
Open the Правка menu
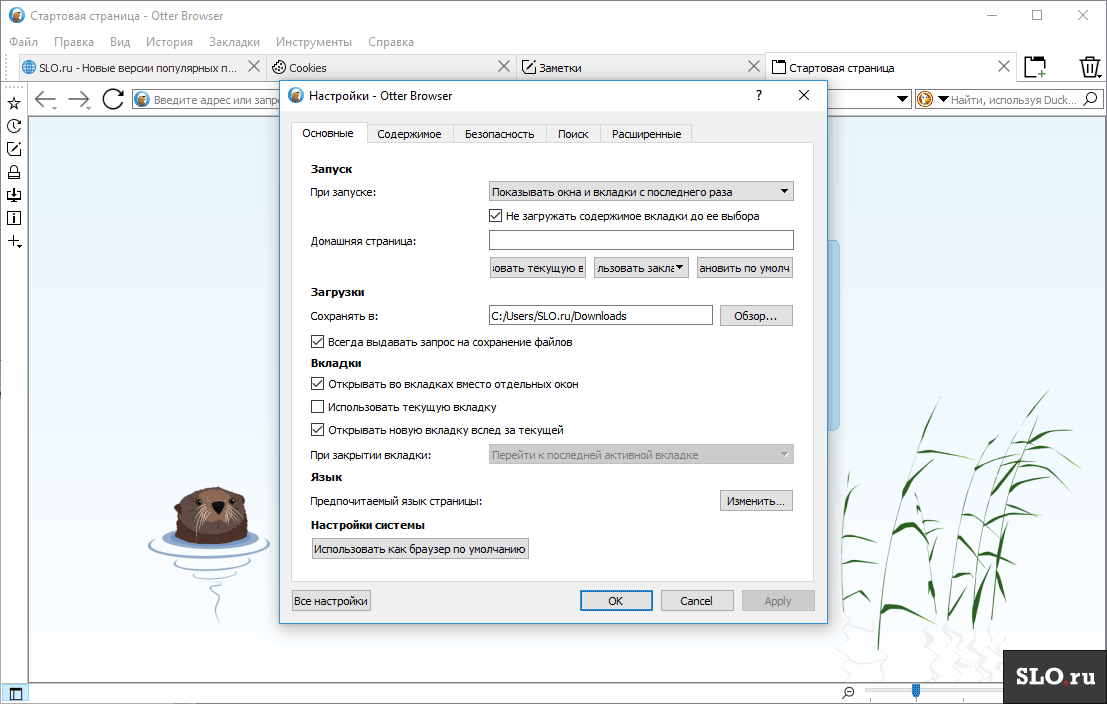(x=73, y=42)
